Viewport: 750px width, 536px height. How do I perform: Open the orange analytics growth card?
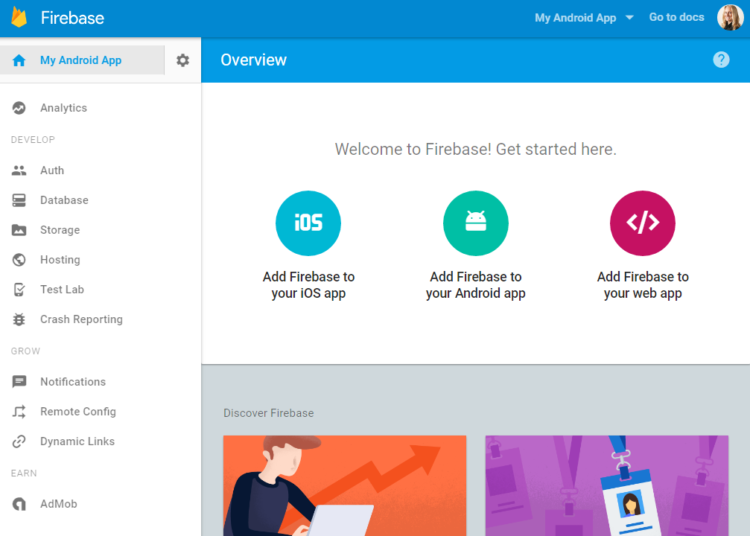(x=344, y=485)
